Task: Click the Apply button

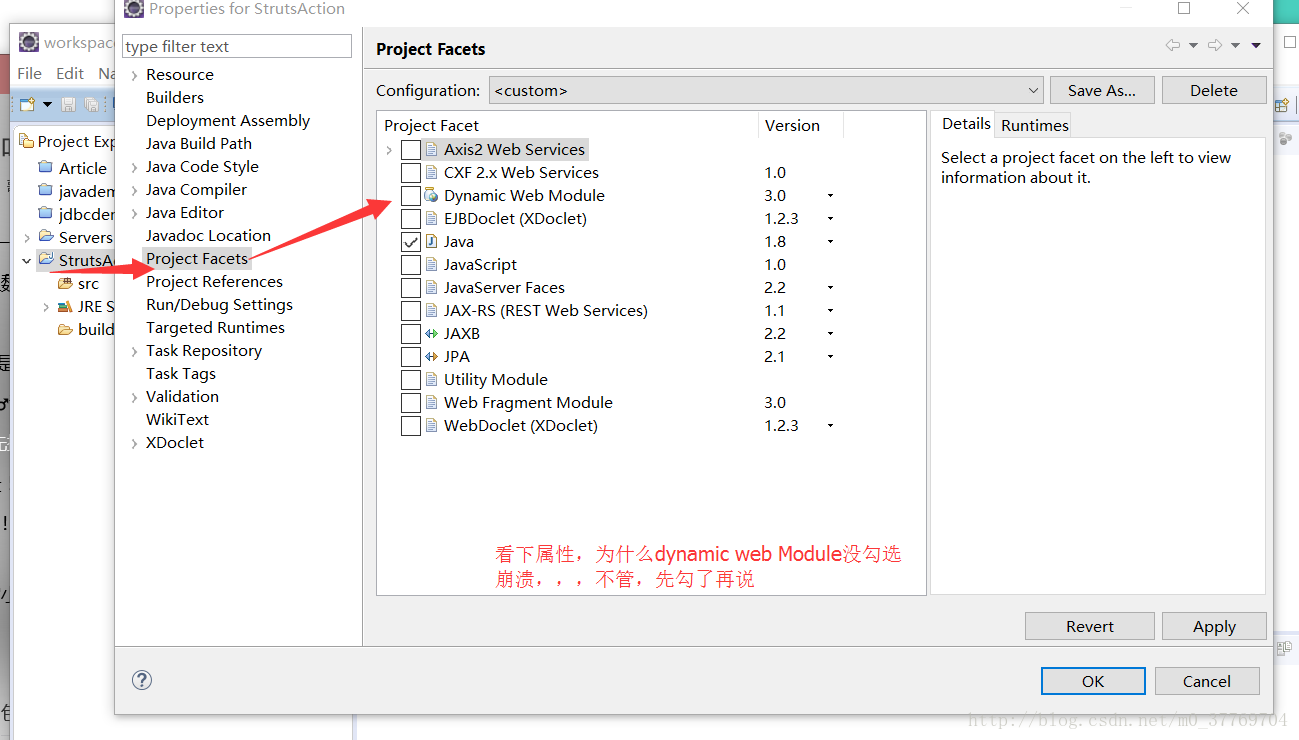Action: pyautogui.click(x=1214, y=626)
